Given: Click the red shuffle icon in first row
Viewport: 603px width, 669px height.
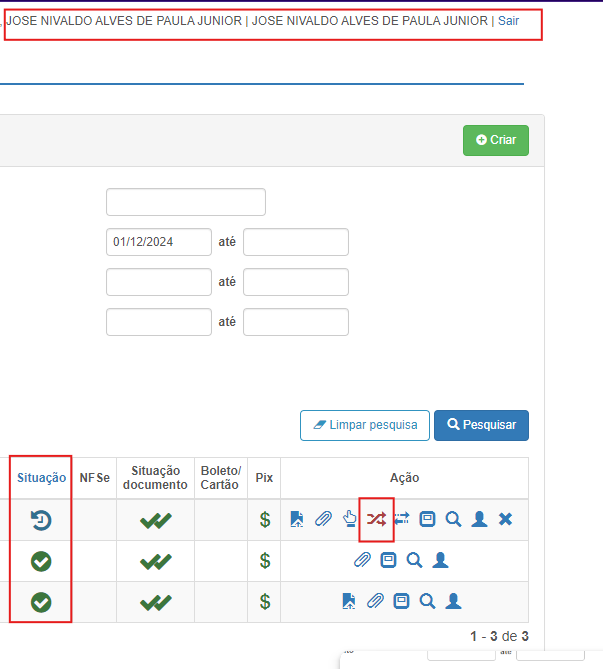Looking at the screenshot, I should pos(375,519).
